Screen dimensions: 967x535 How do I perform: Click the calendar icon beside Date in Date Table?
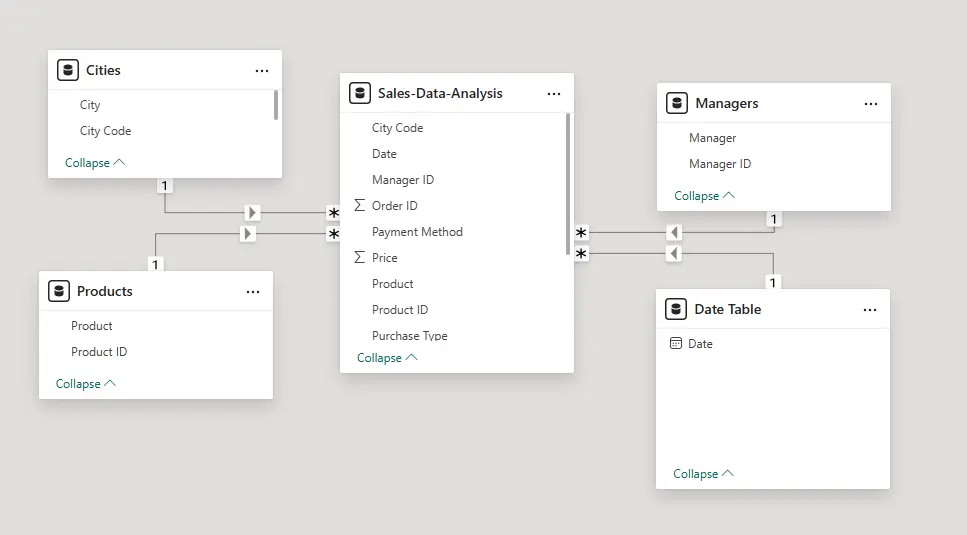[676, 343]
